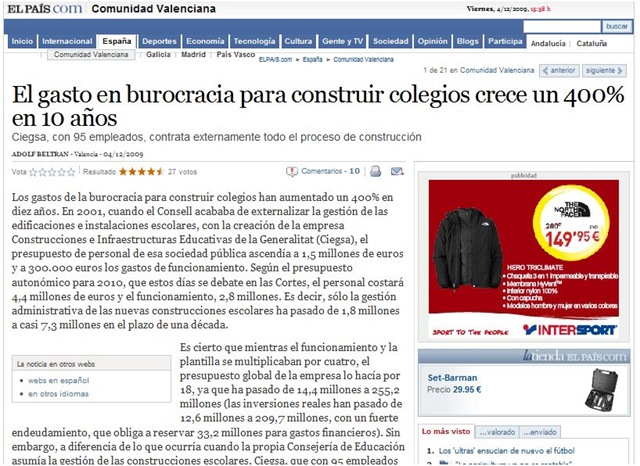Go to next article with siguiente
The width and height of the screenshot is (640, 466).
coord(604,71)
